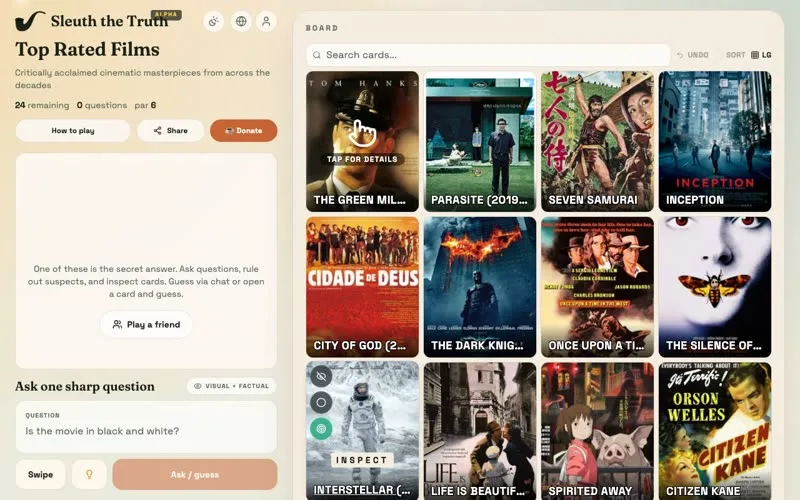Viewport: 800px width, 500px height.
Task: Click the Share button
Action: (170, 131)
